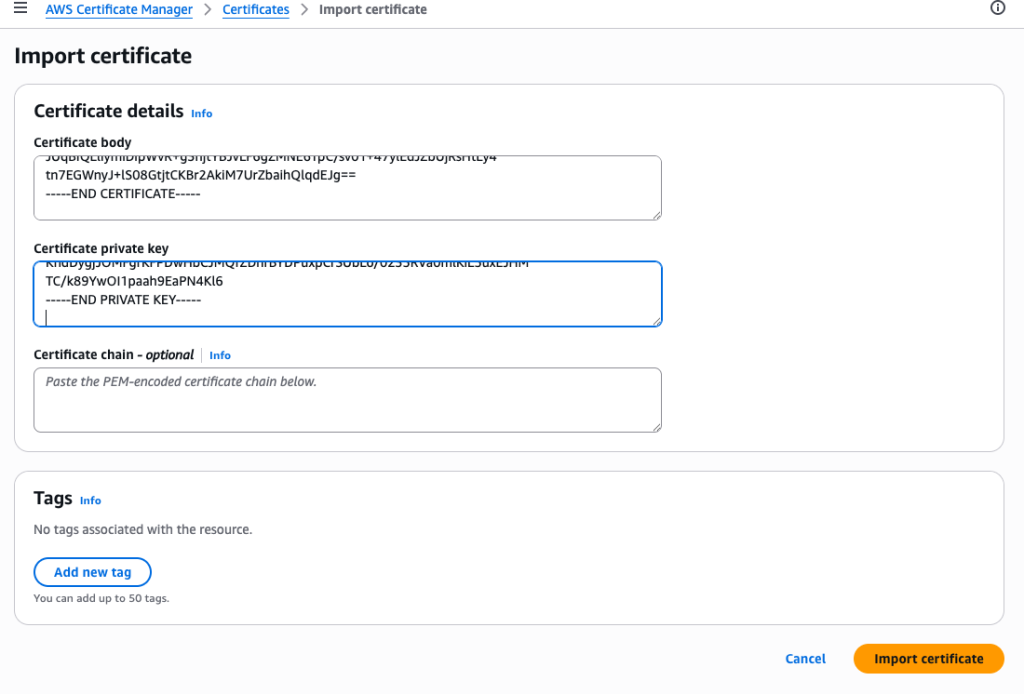Open Info beside Certificate chain label
1024x694 pixels.
[219, 355]
